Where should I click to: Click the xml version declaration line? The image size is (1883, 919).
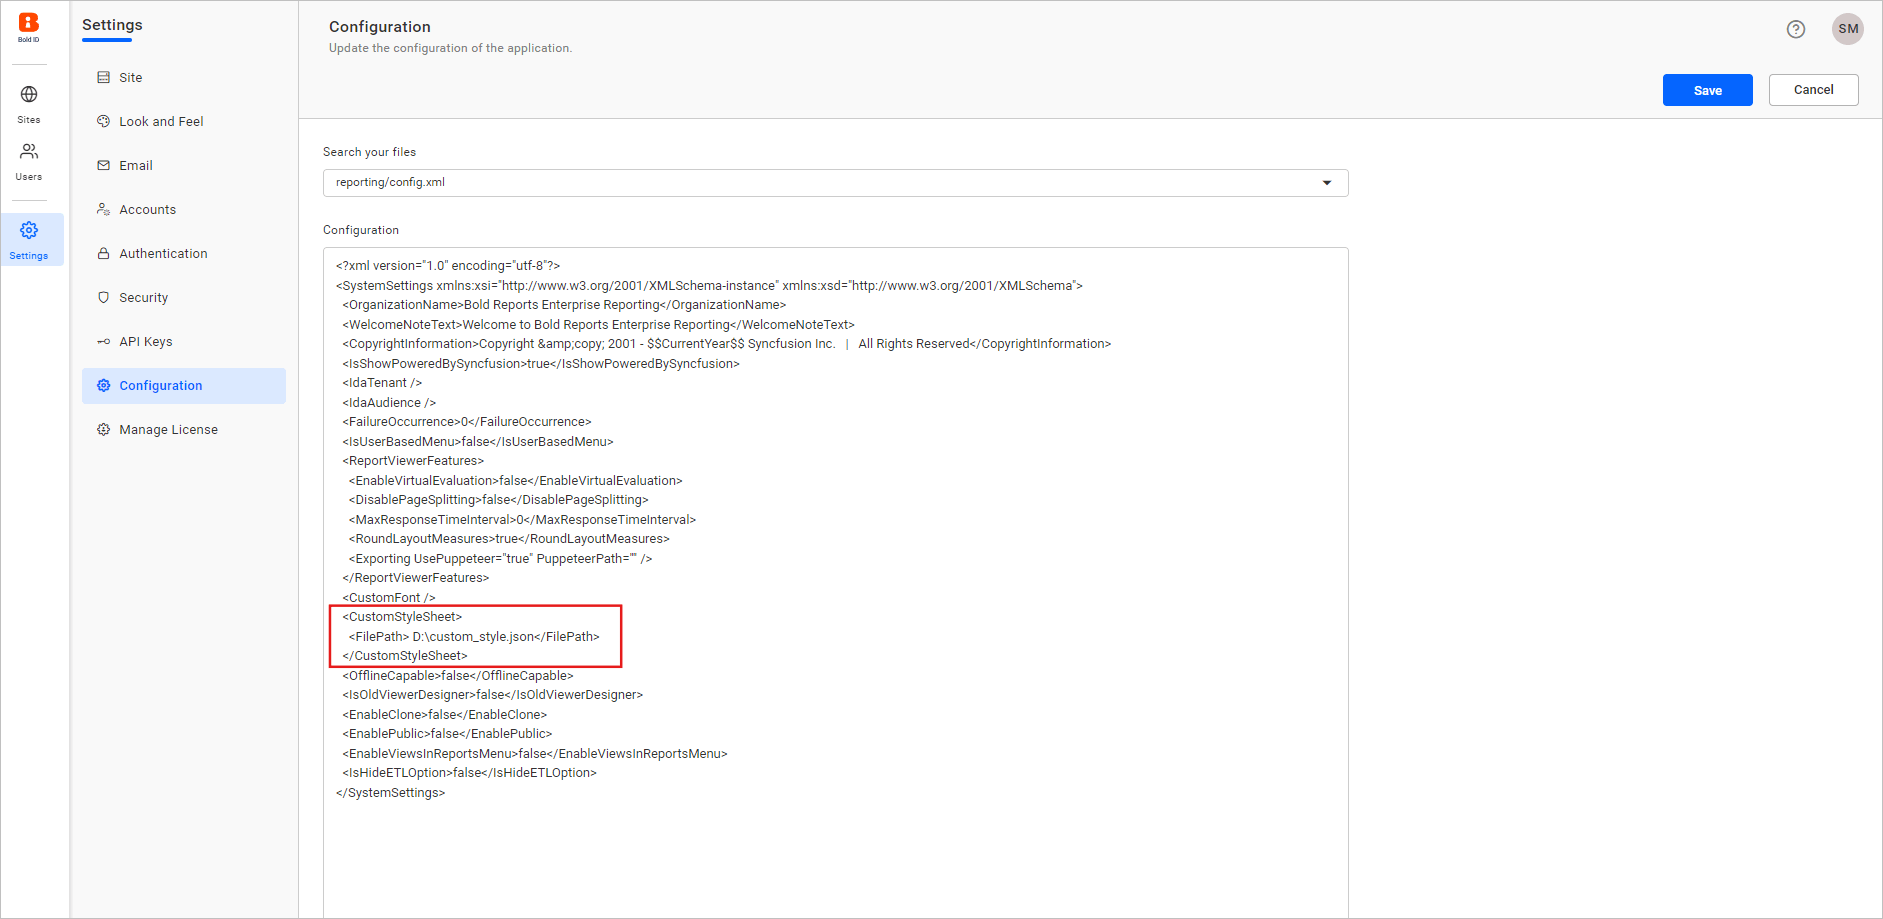click(448, 266)
